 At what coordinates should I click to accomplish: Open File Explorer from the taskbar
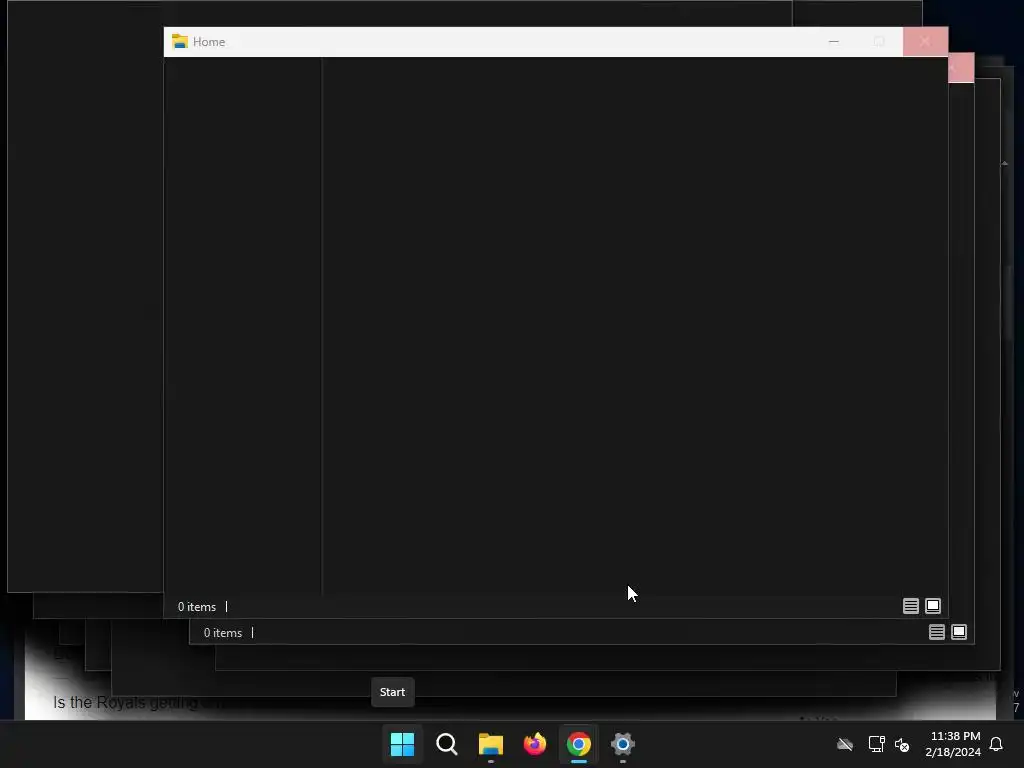tap(490, 744)
